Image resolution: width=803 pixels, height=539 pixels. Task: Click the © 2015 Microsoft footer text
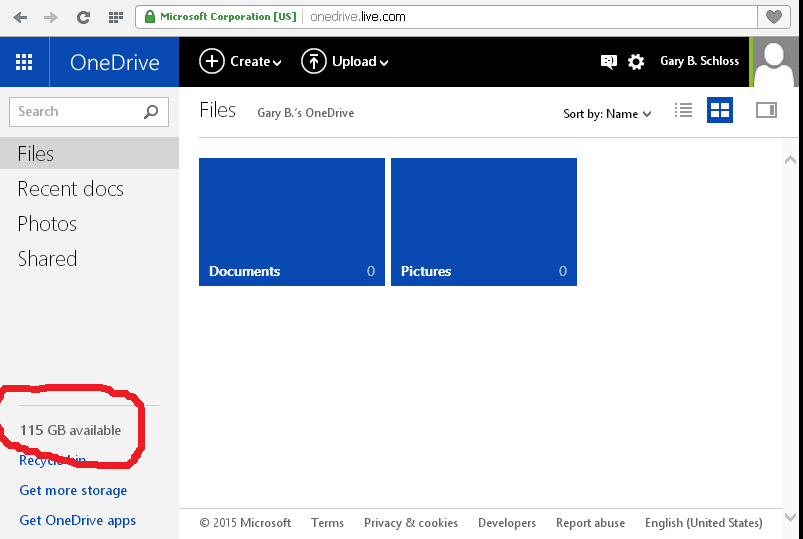pos(245,523)
